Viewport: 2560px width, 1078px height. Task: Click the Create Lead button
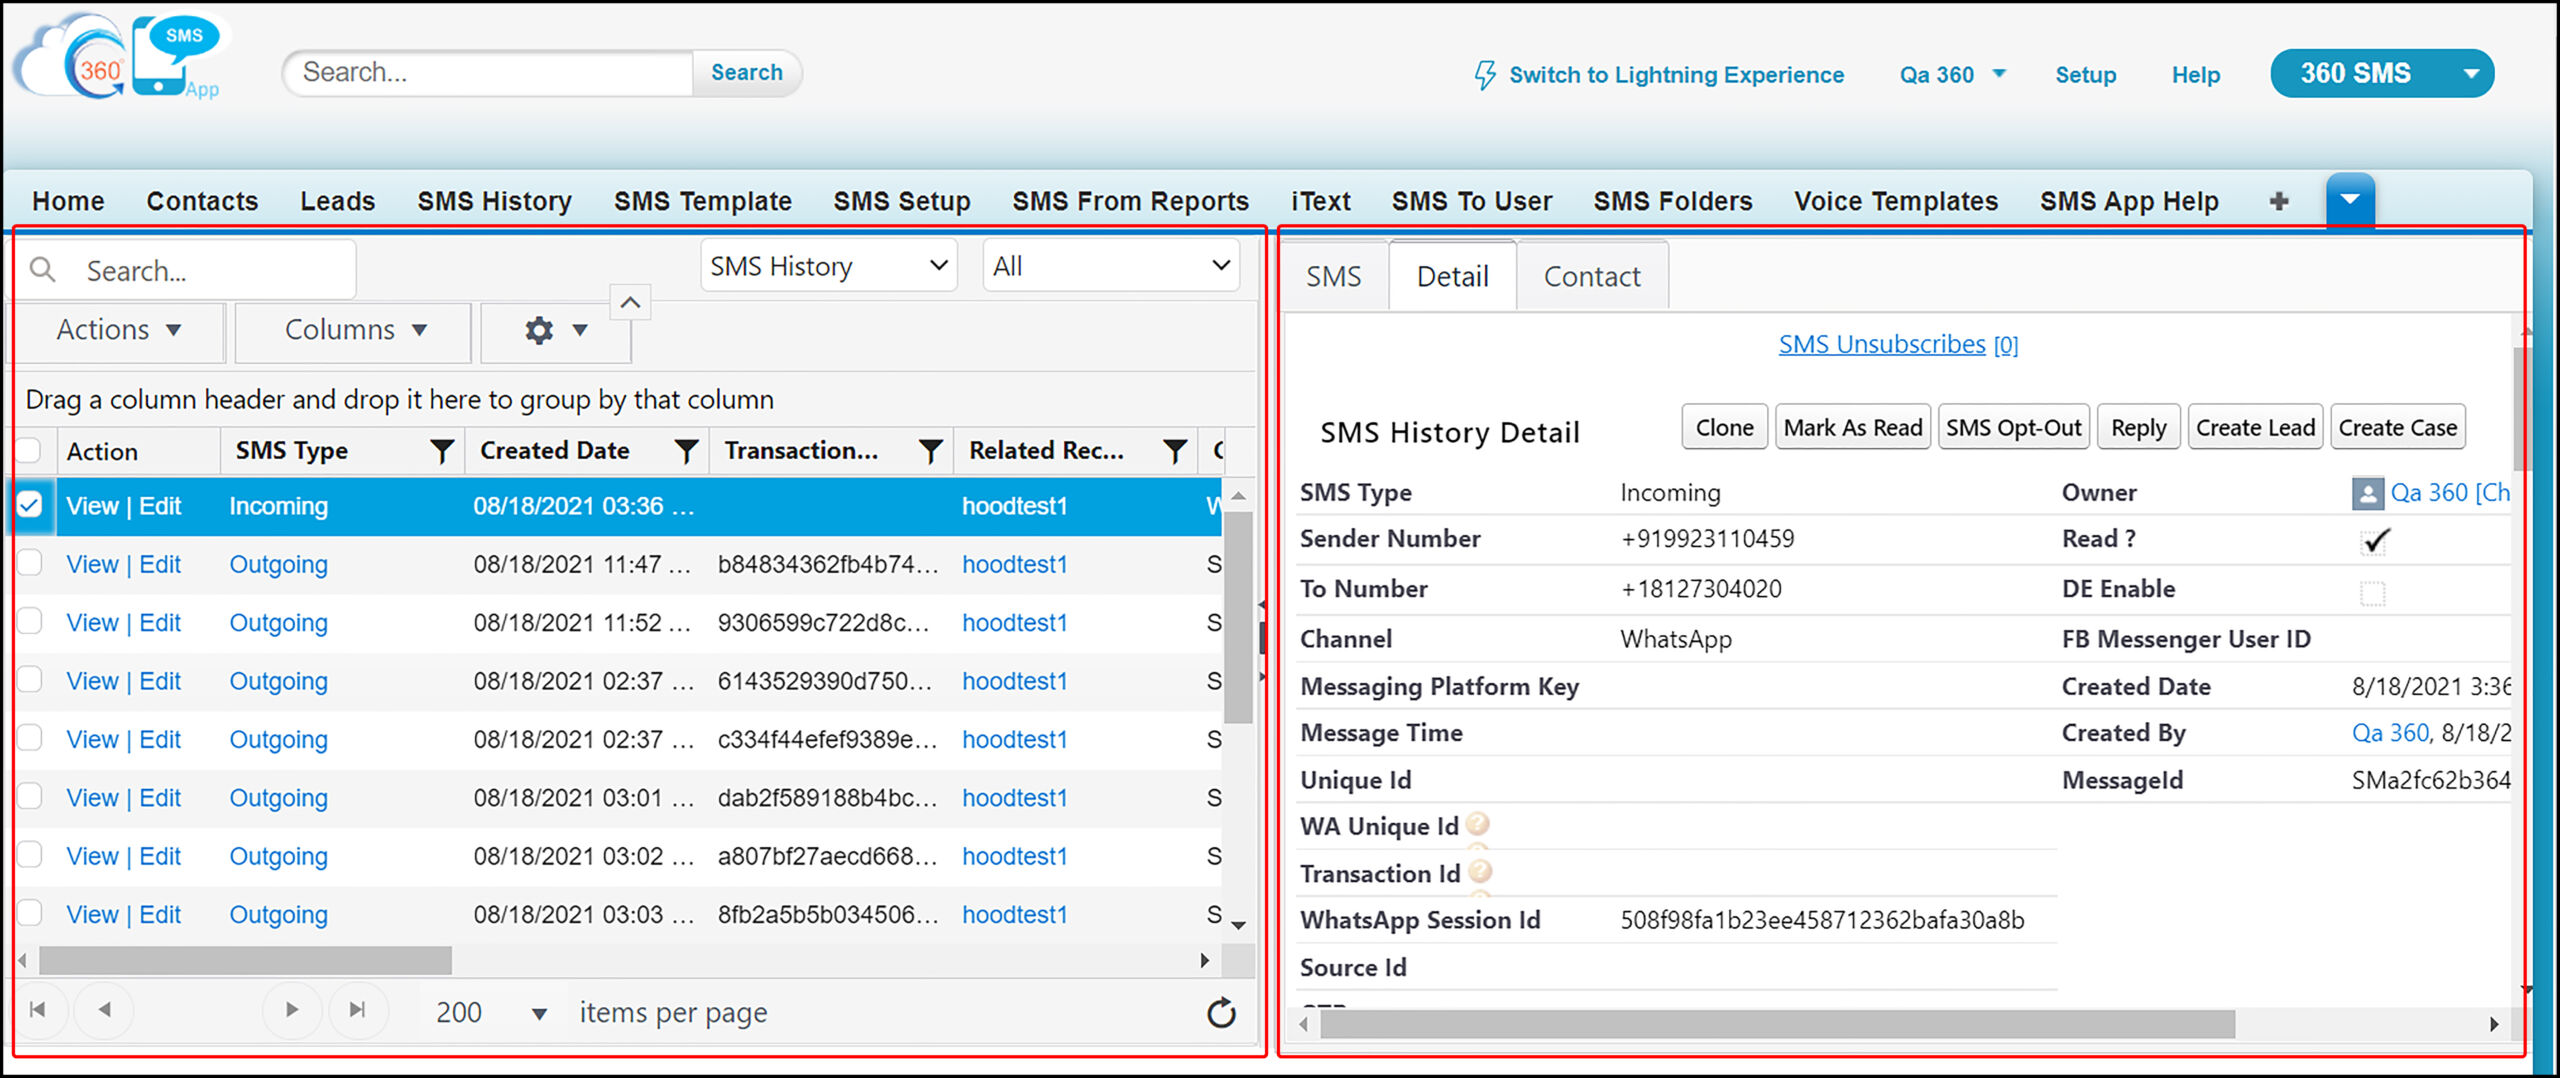(2255, 427)
